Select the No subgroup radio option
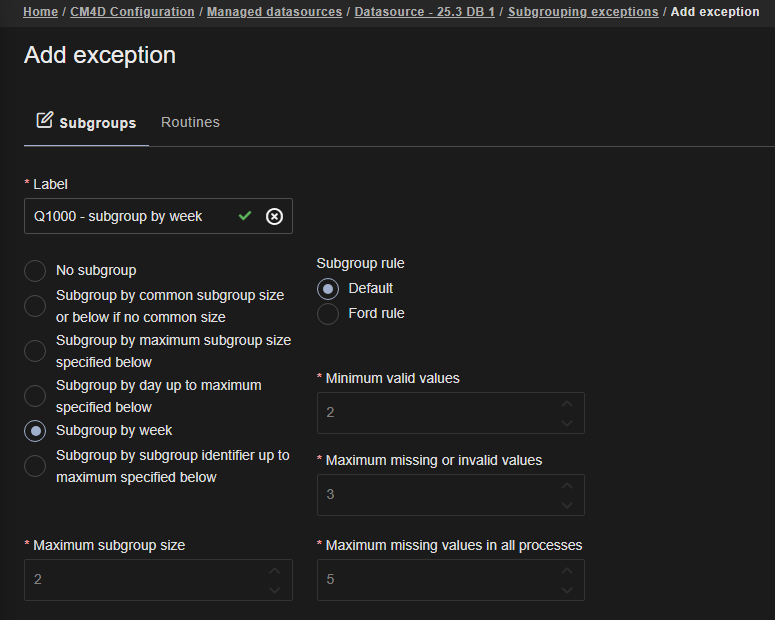The height and width of the screenshot is (620, 775). (35, 271)
